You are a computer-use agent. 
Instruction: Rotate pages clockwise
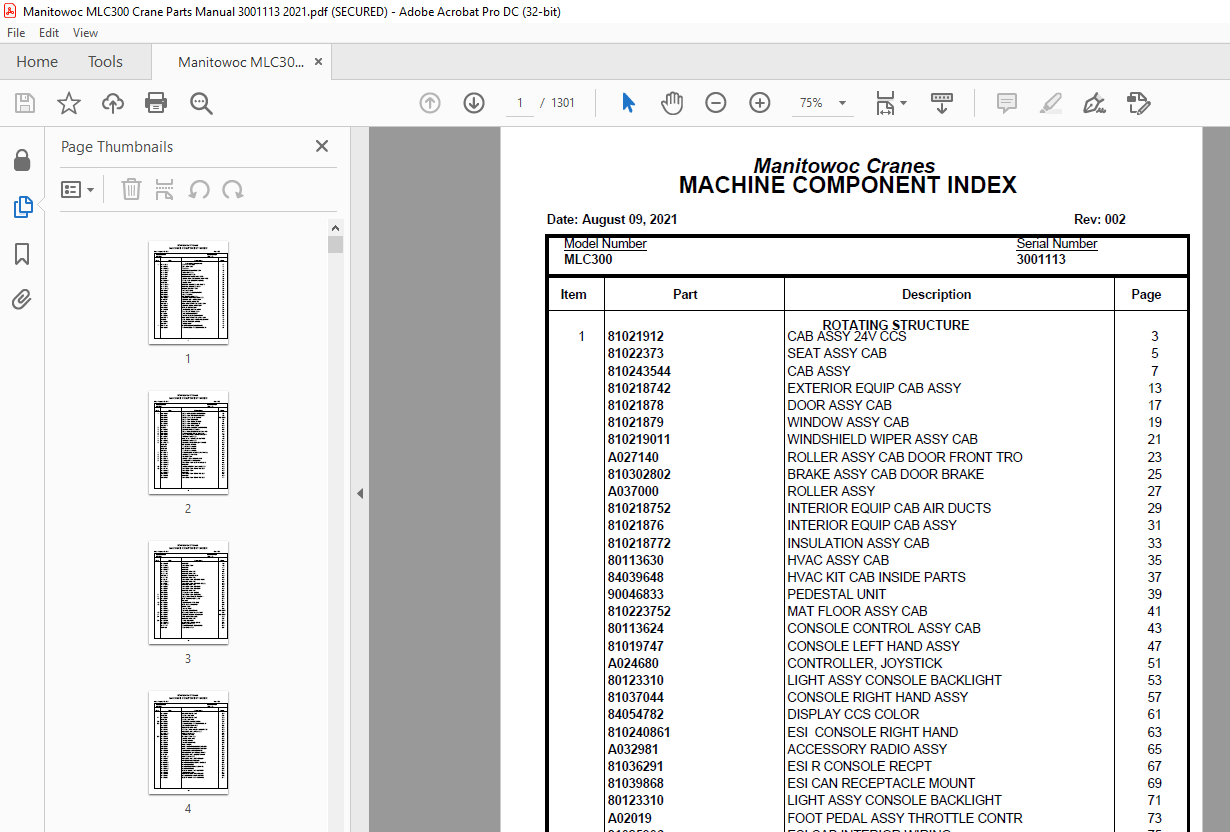click(233, 189)
